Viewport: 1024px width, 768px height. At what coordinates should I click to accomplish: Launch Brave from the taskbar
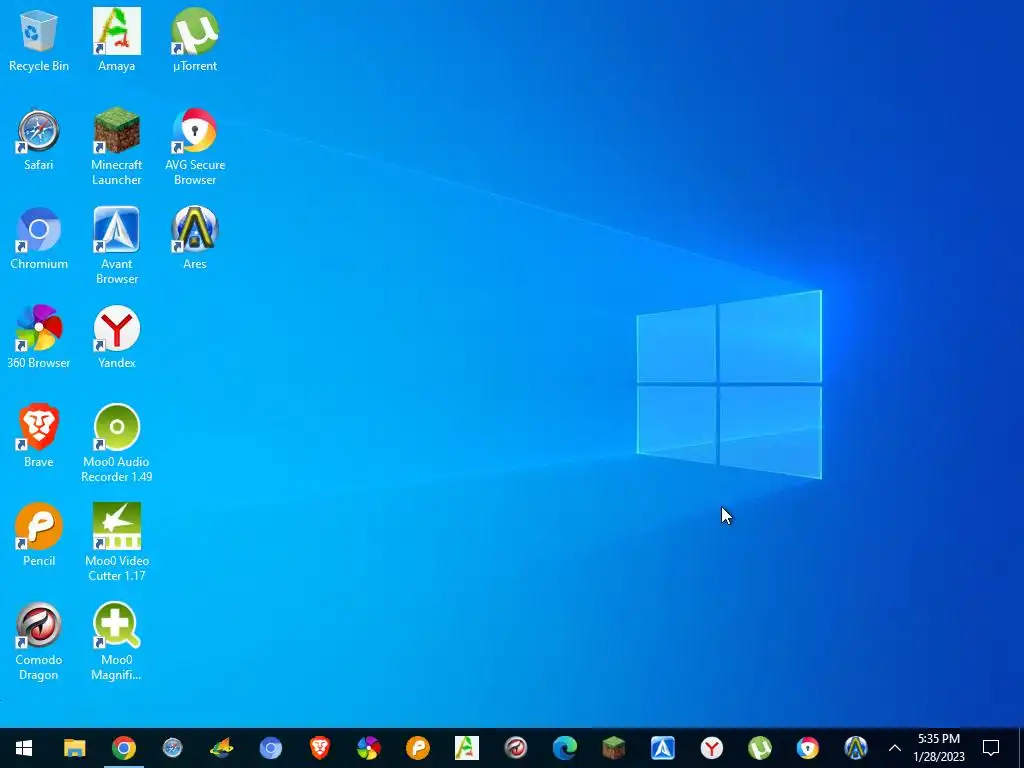point(319,748)
